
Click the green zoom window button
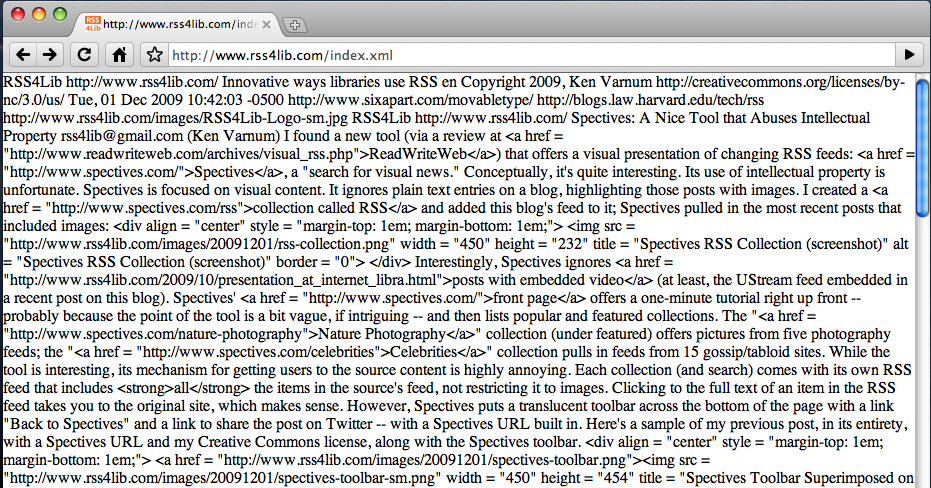tap(60, 14)
